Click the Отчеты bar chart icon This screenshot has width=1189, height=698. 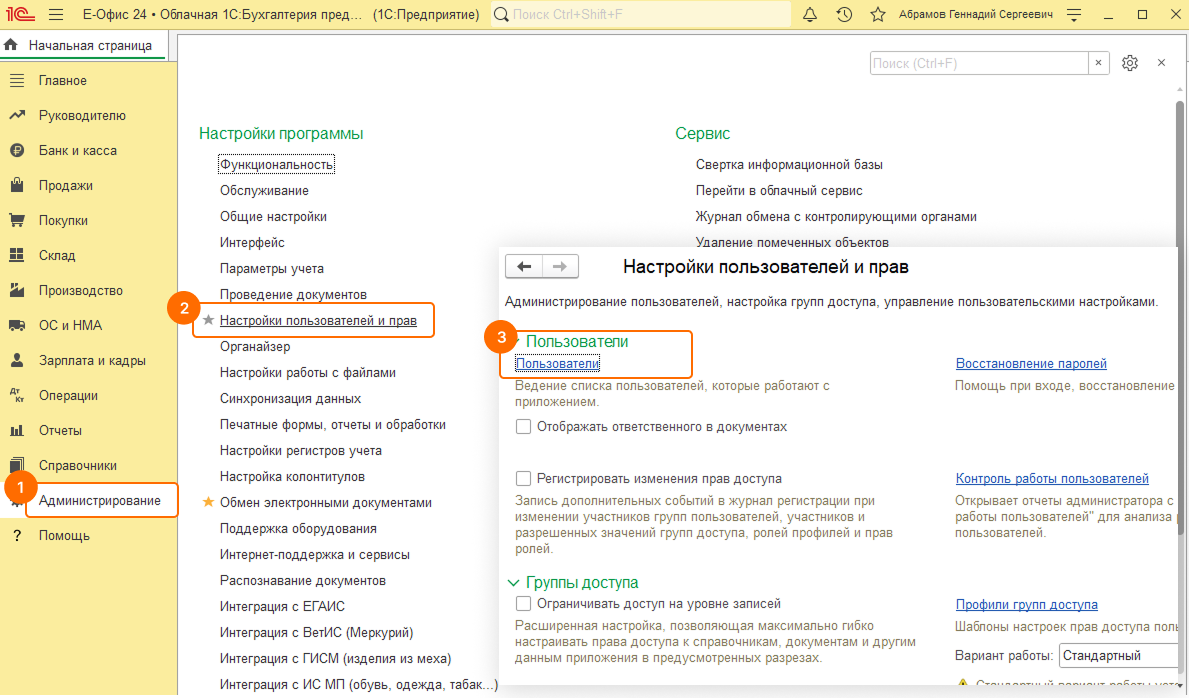coord(17,430)
